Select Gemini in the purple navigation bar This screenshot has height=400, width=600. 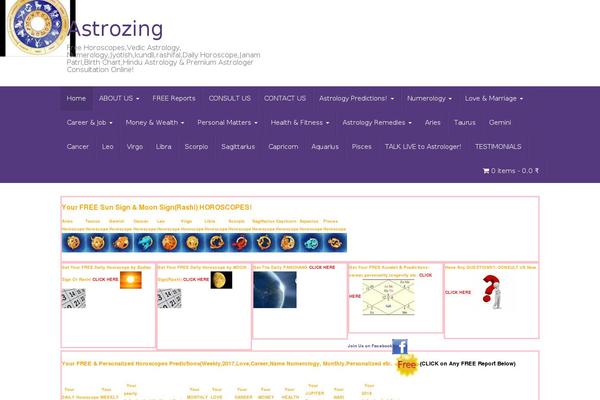point(500,122)
